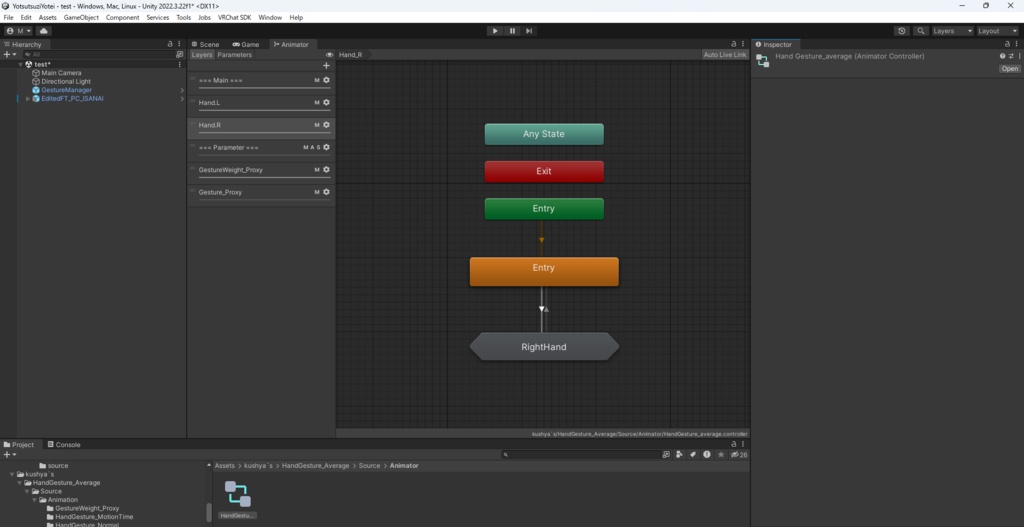Add a new animator layer with plus

(327, 65)
